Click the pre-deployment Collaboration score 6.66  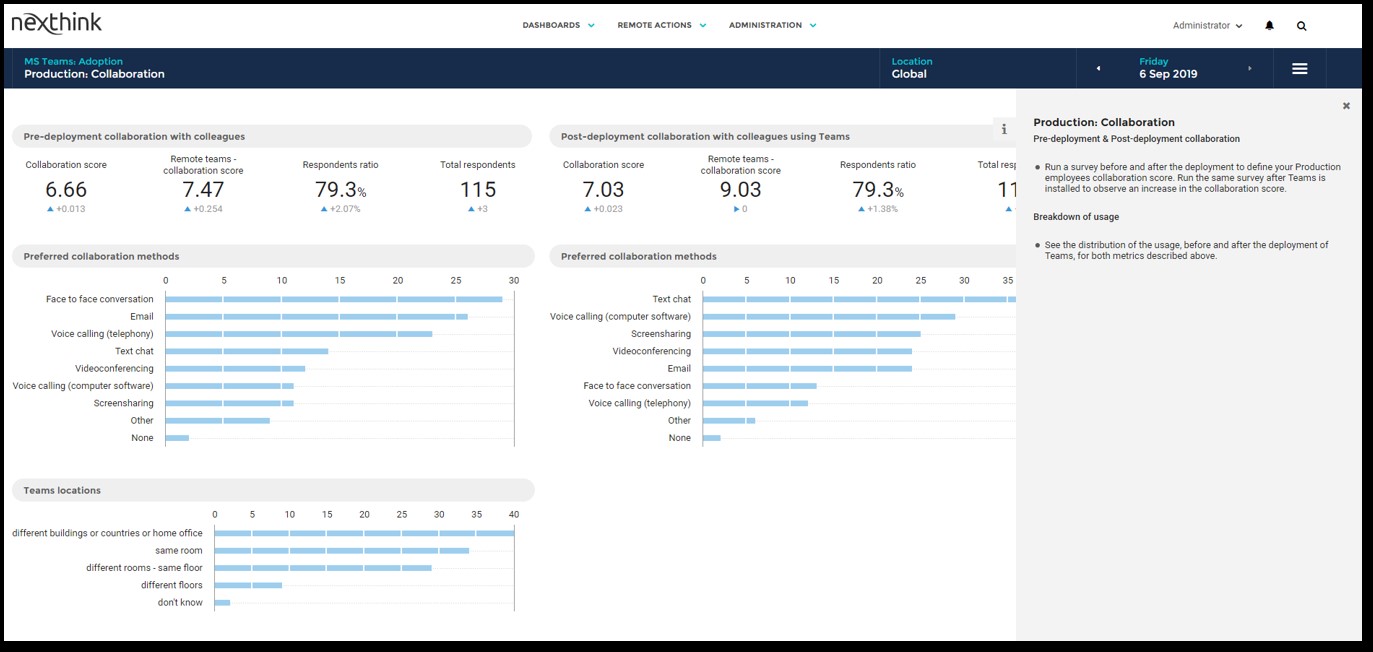click(66, 190)
